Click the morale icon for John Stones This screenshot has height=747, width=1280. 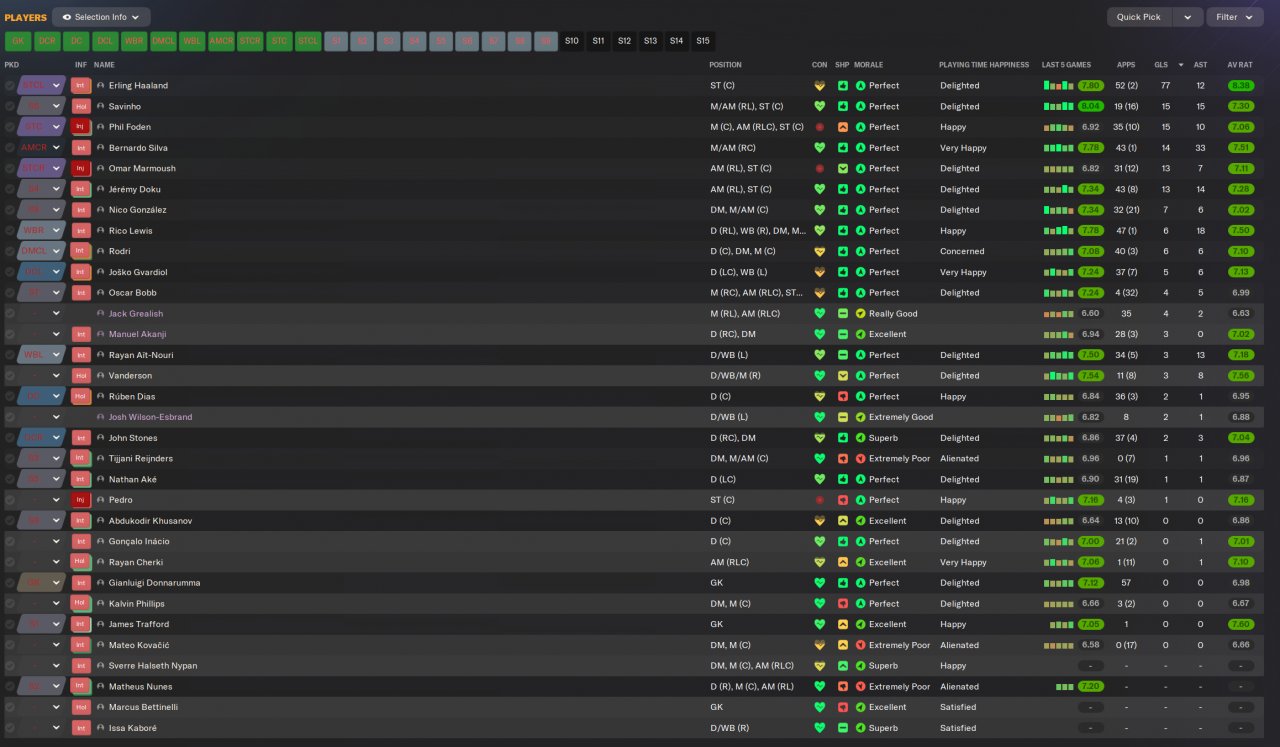click(860, 438)
